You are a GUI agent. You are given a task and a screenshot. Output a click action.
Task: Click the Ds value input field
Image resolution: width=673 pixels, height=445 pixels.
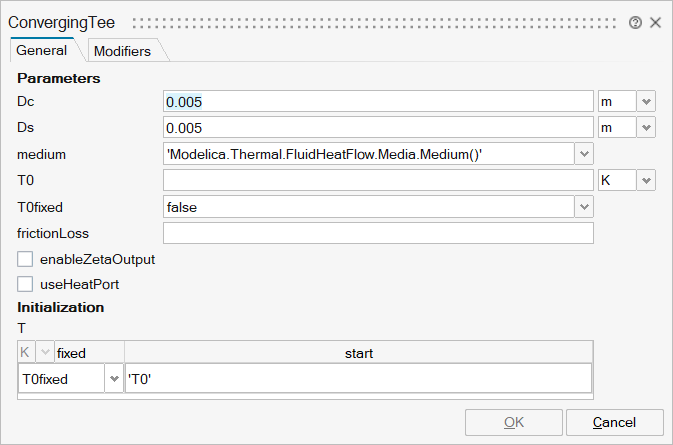[378, 128]
